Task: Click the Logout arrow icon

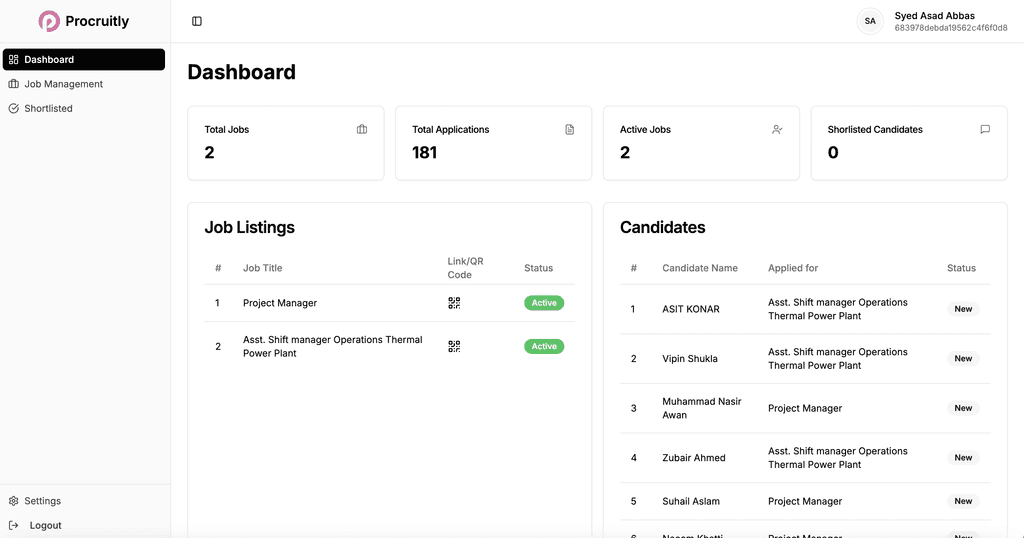Action: (x=14, y=525)
